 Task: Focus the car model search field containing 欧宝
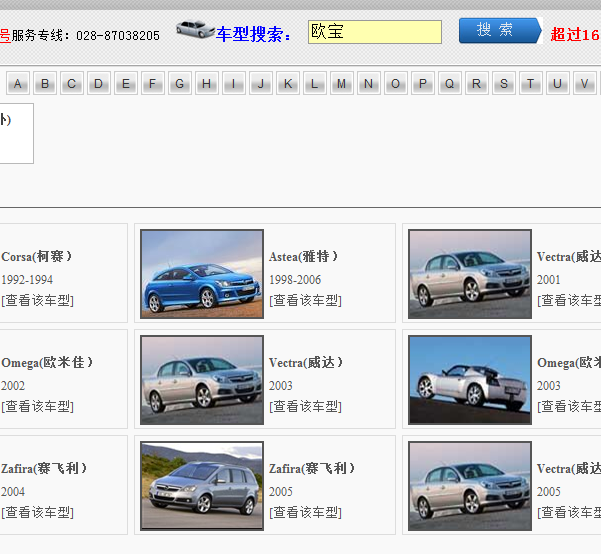point(374,32)
